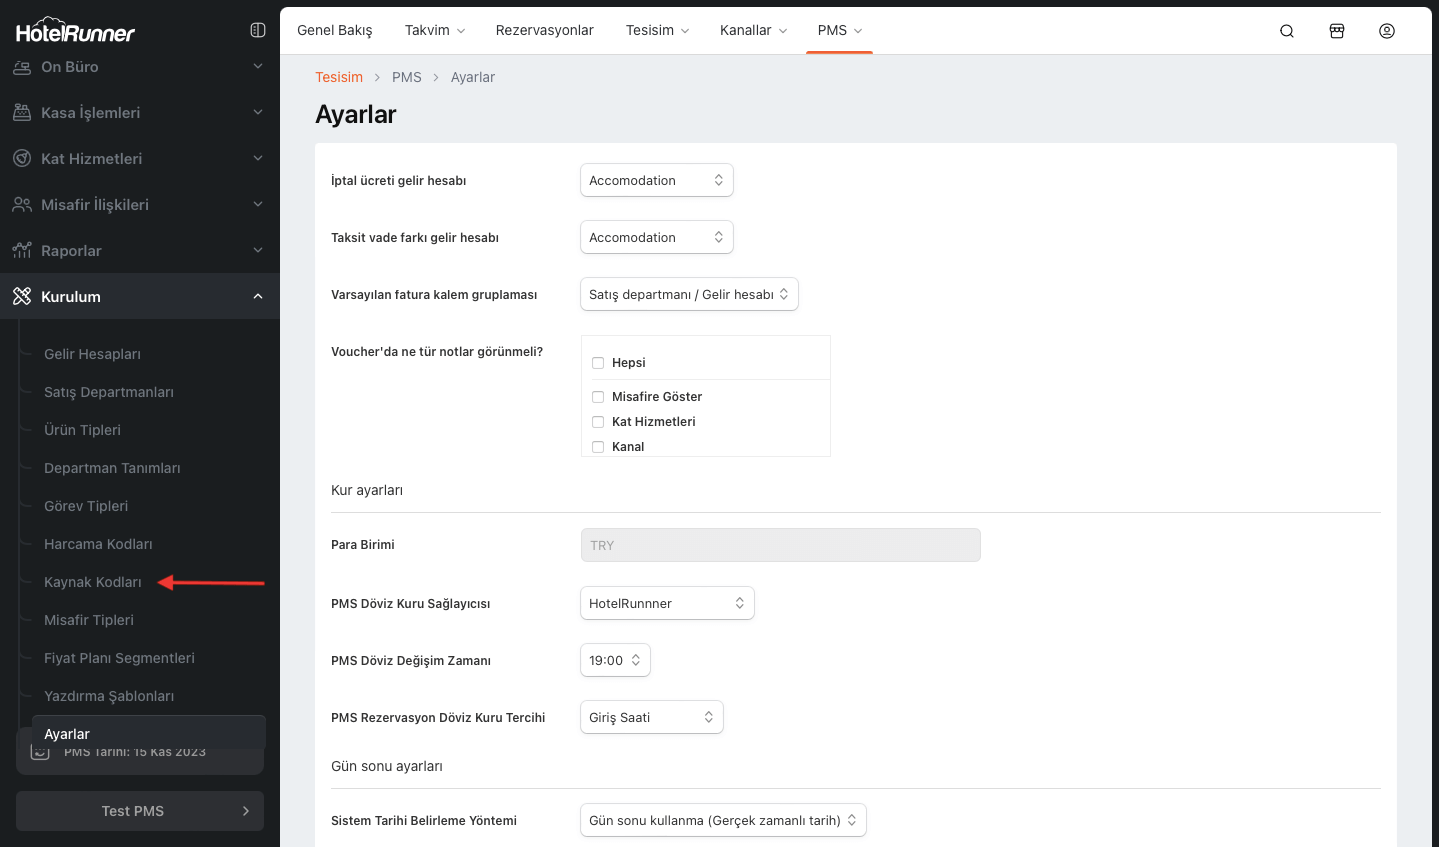Open the store marketplace icon

(1337, 31)
